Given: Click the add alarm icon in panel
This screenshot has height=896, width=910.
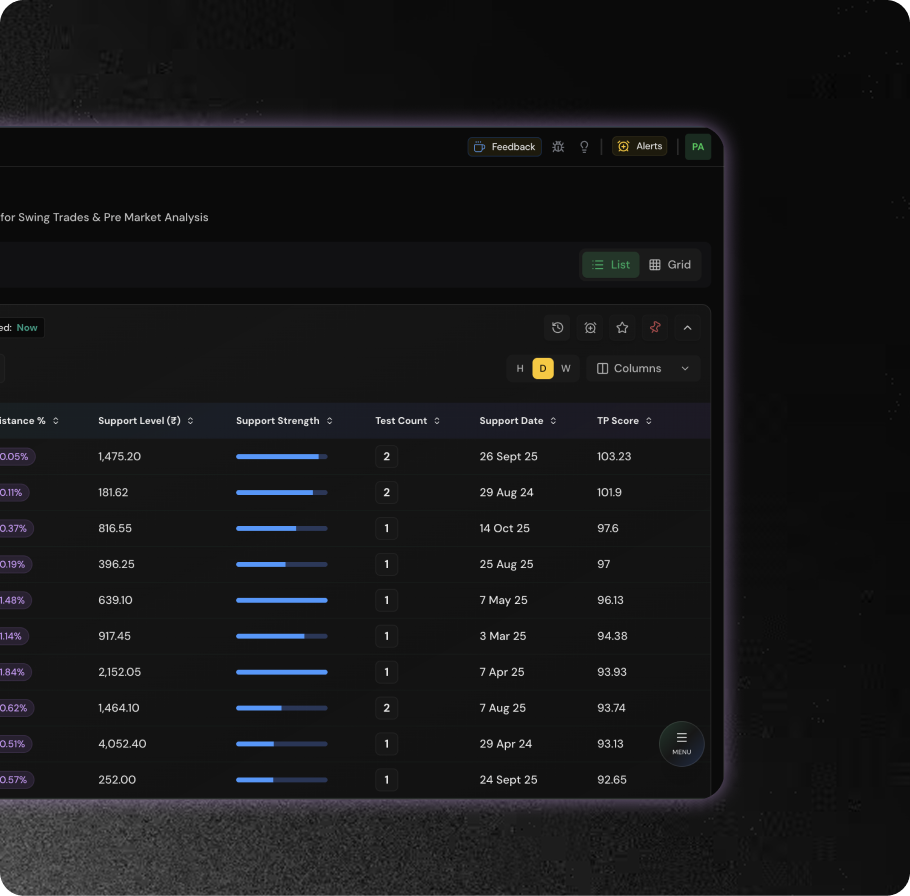Looking at the screenshot, I should [x=590, y=328].
